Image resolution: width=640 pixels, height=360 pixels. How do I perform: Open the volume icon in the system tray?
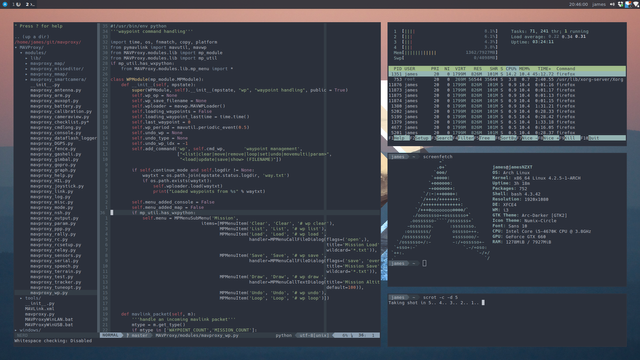(x=612, y=4)
